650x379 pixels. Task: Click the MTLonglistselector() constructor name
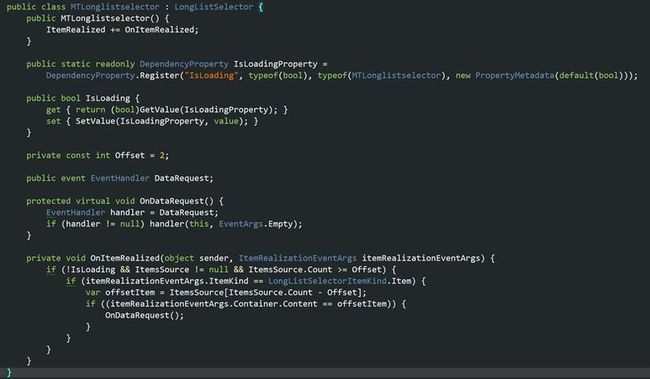coord(110,18)
